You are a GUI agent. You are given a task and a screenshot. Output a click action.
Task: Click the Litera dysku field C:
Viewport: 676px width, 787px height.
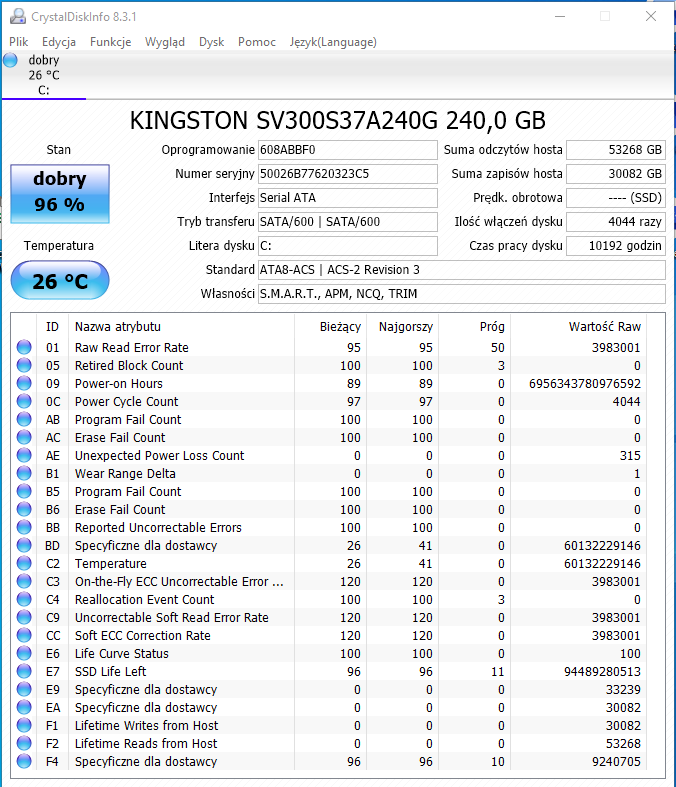[x=347, y=246]
